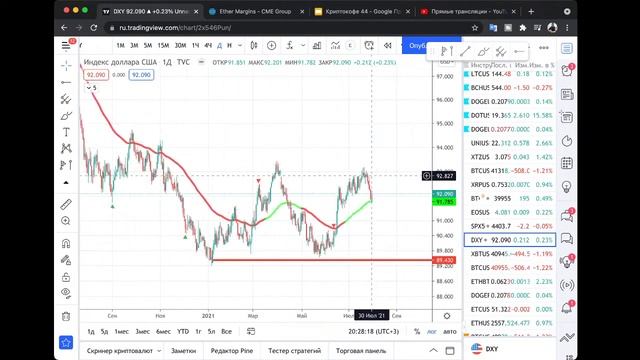Open the Скринер криптовалют dropdown
This screenshot has height=360, width=640.
click(x=124, y=351)
